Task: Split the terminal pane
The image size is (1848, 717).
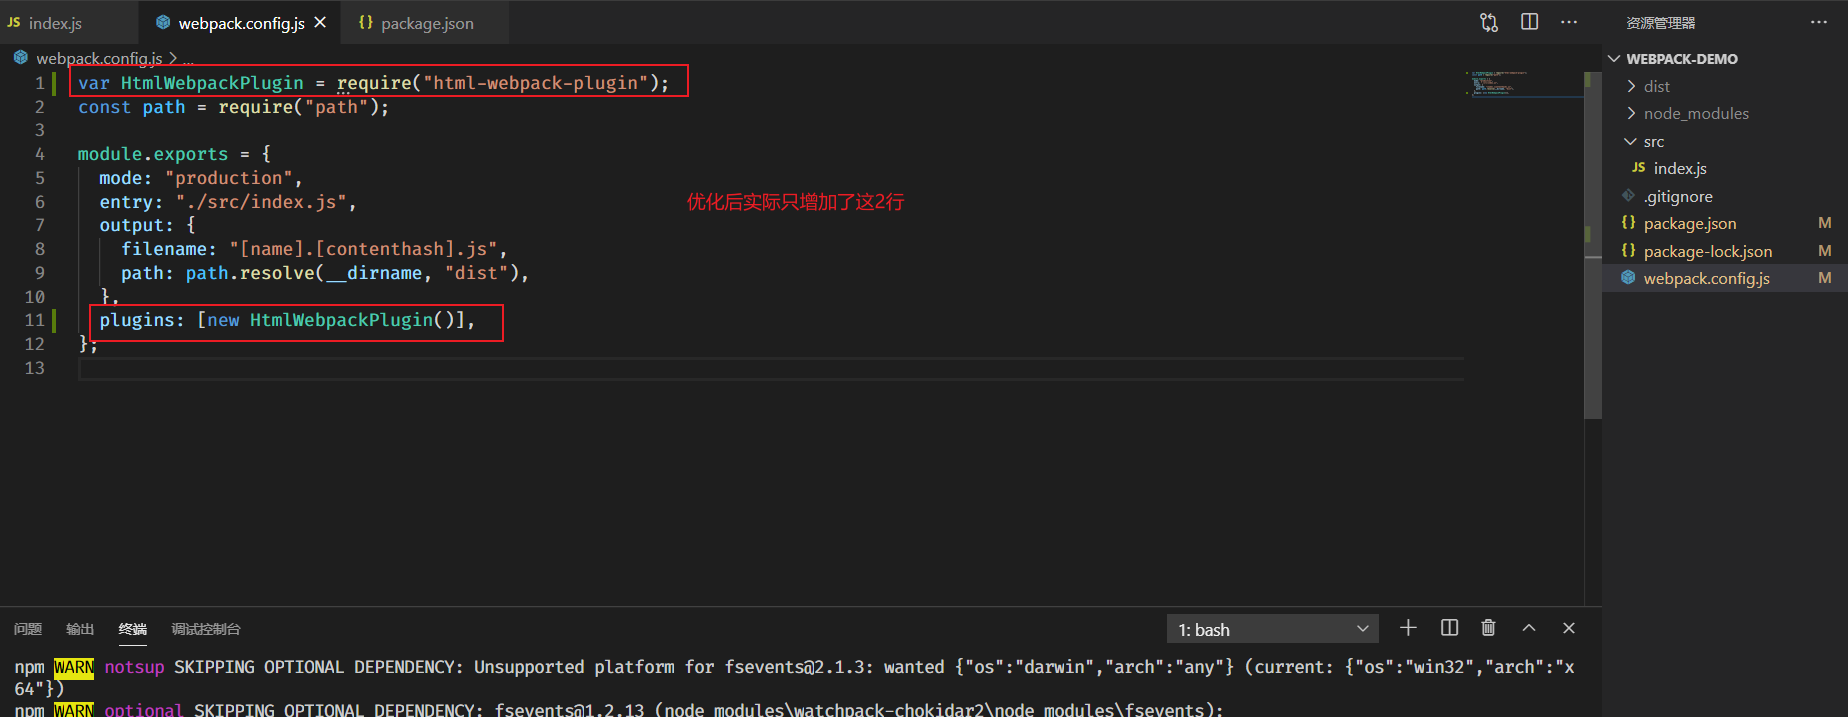Action: point(1449,628)
